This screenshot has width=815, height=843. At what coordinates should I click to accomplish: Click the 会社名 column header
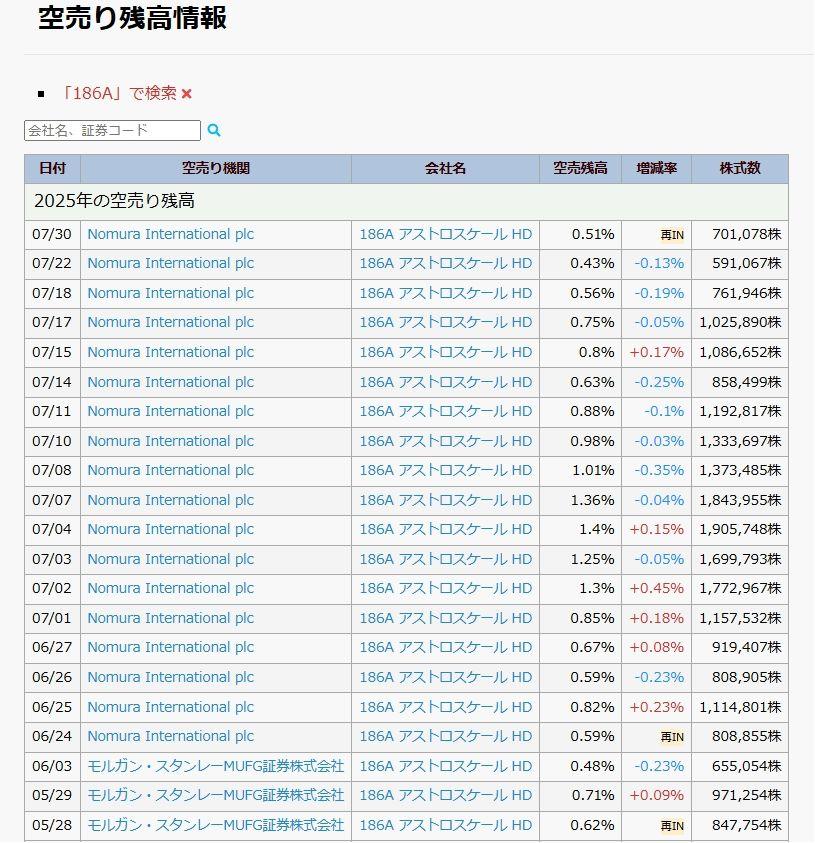(x=446, y=168)
